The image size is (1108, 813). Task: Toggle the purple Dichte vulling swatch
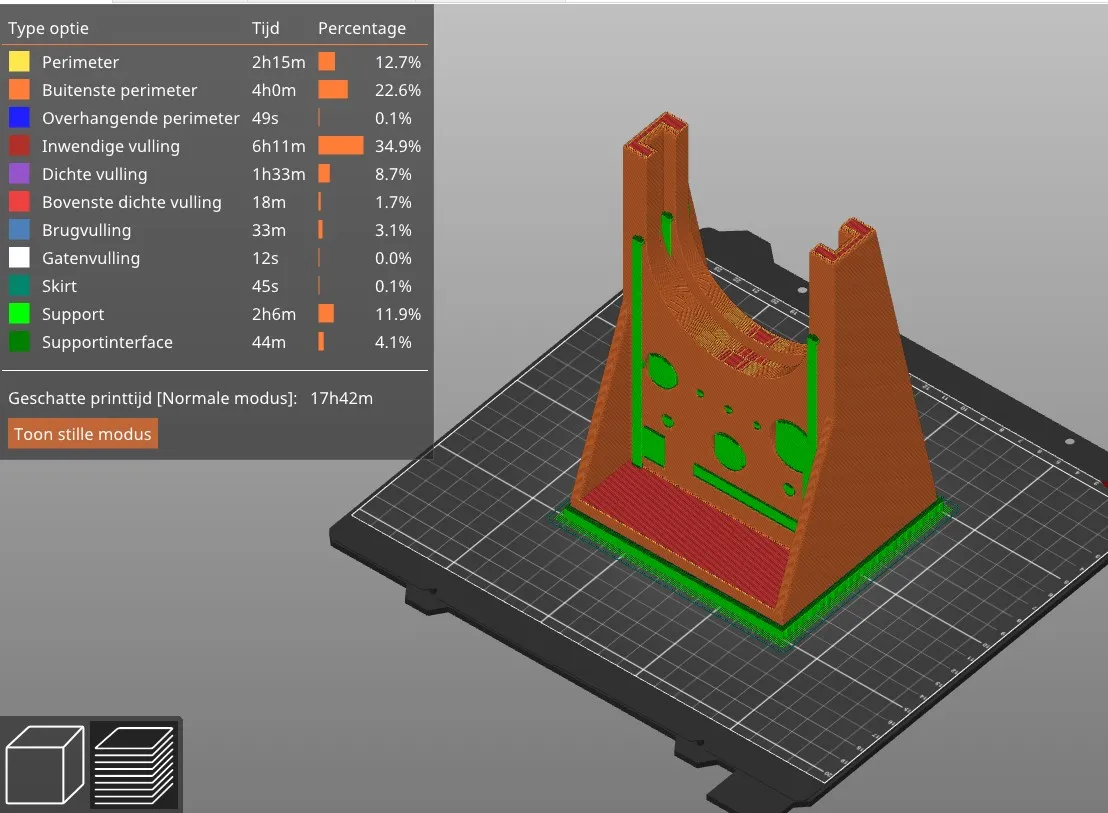(19, 174)
